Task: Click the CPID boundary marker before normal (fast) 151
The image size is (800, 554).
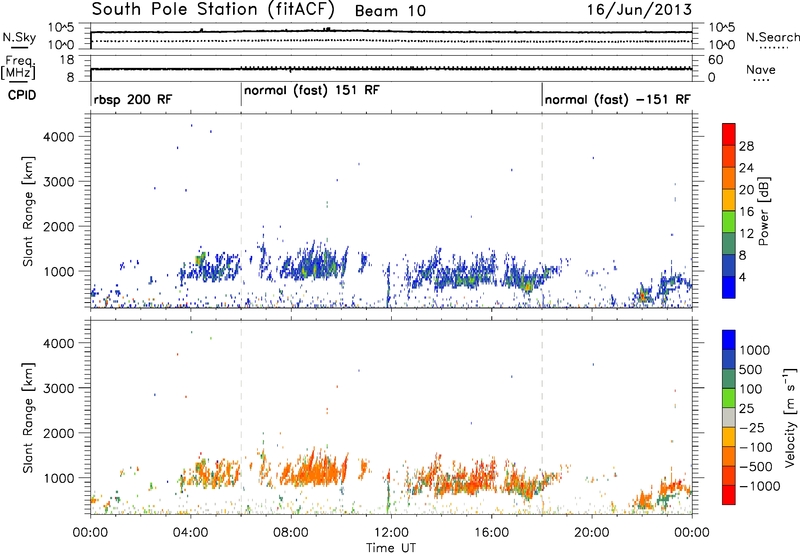Action: [241, 94]
